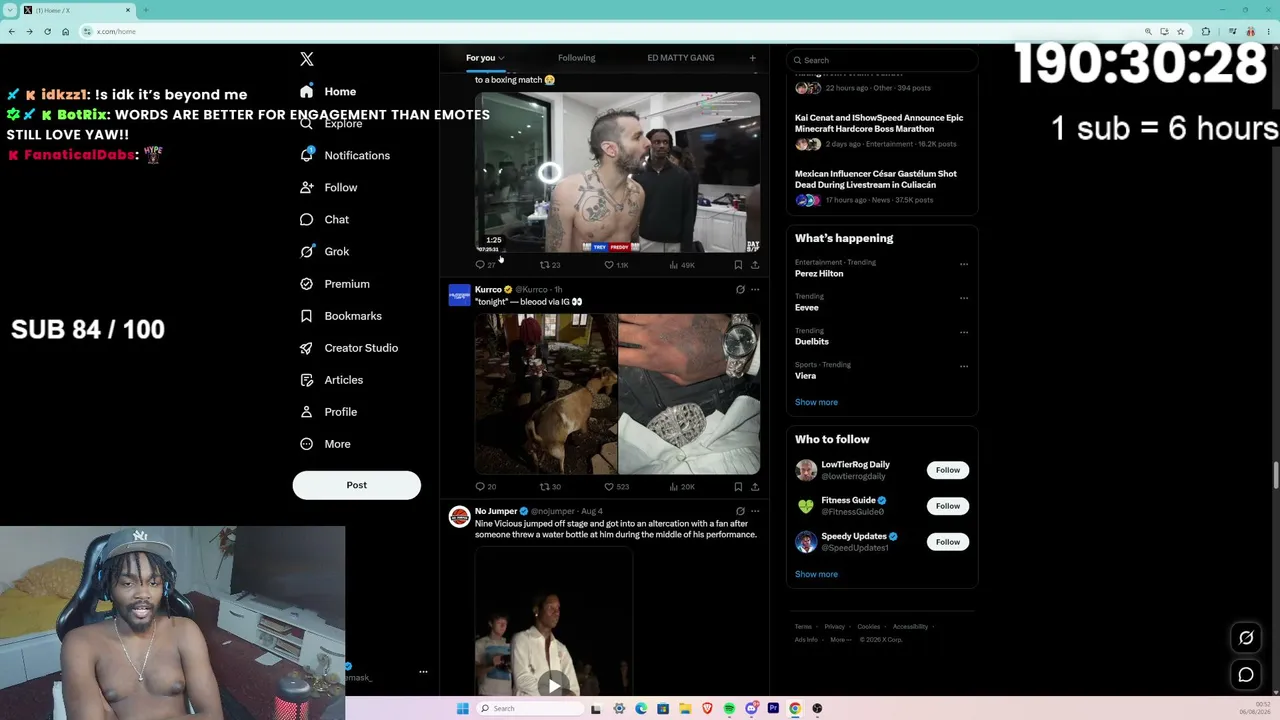The height and width of the screenshot is (720, 1280).
Task: Open Spotify from the taskbar
Action: [729, 708]
